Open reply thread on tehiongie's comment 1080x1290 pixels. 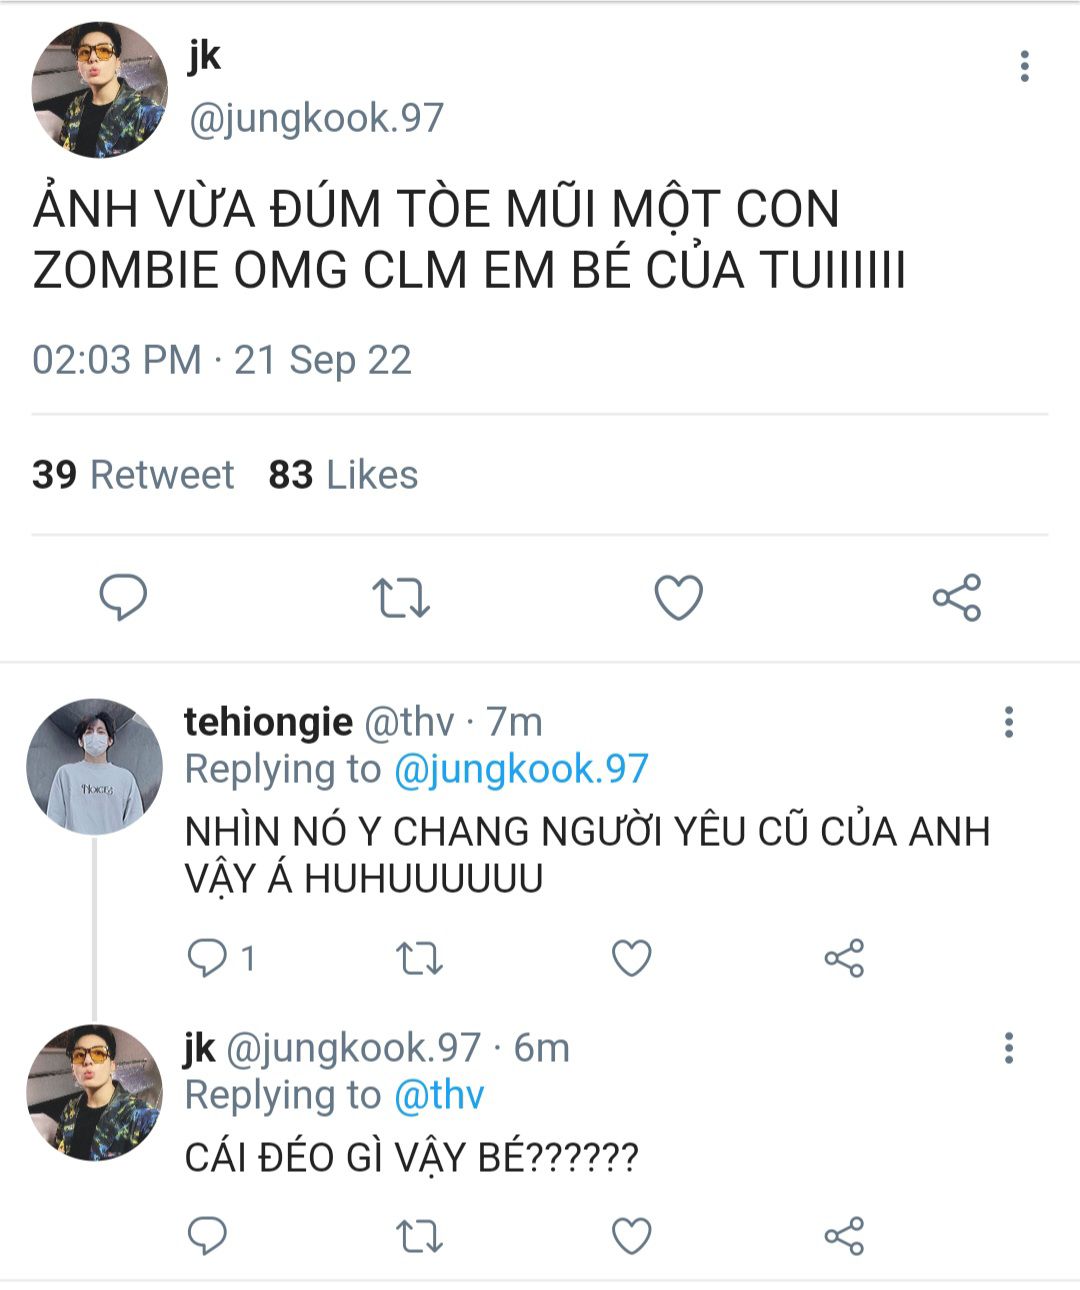(x=221, y=958)
